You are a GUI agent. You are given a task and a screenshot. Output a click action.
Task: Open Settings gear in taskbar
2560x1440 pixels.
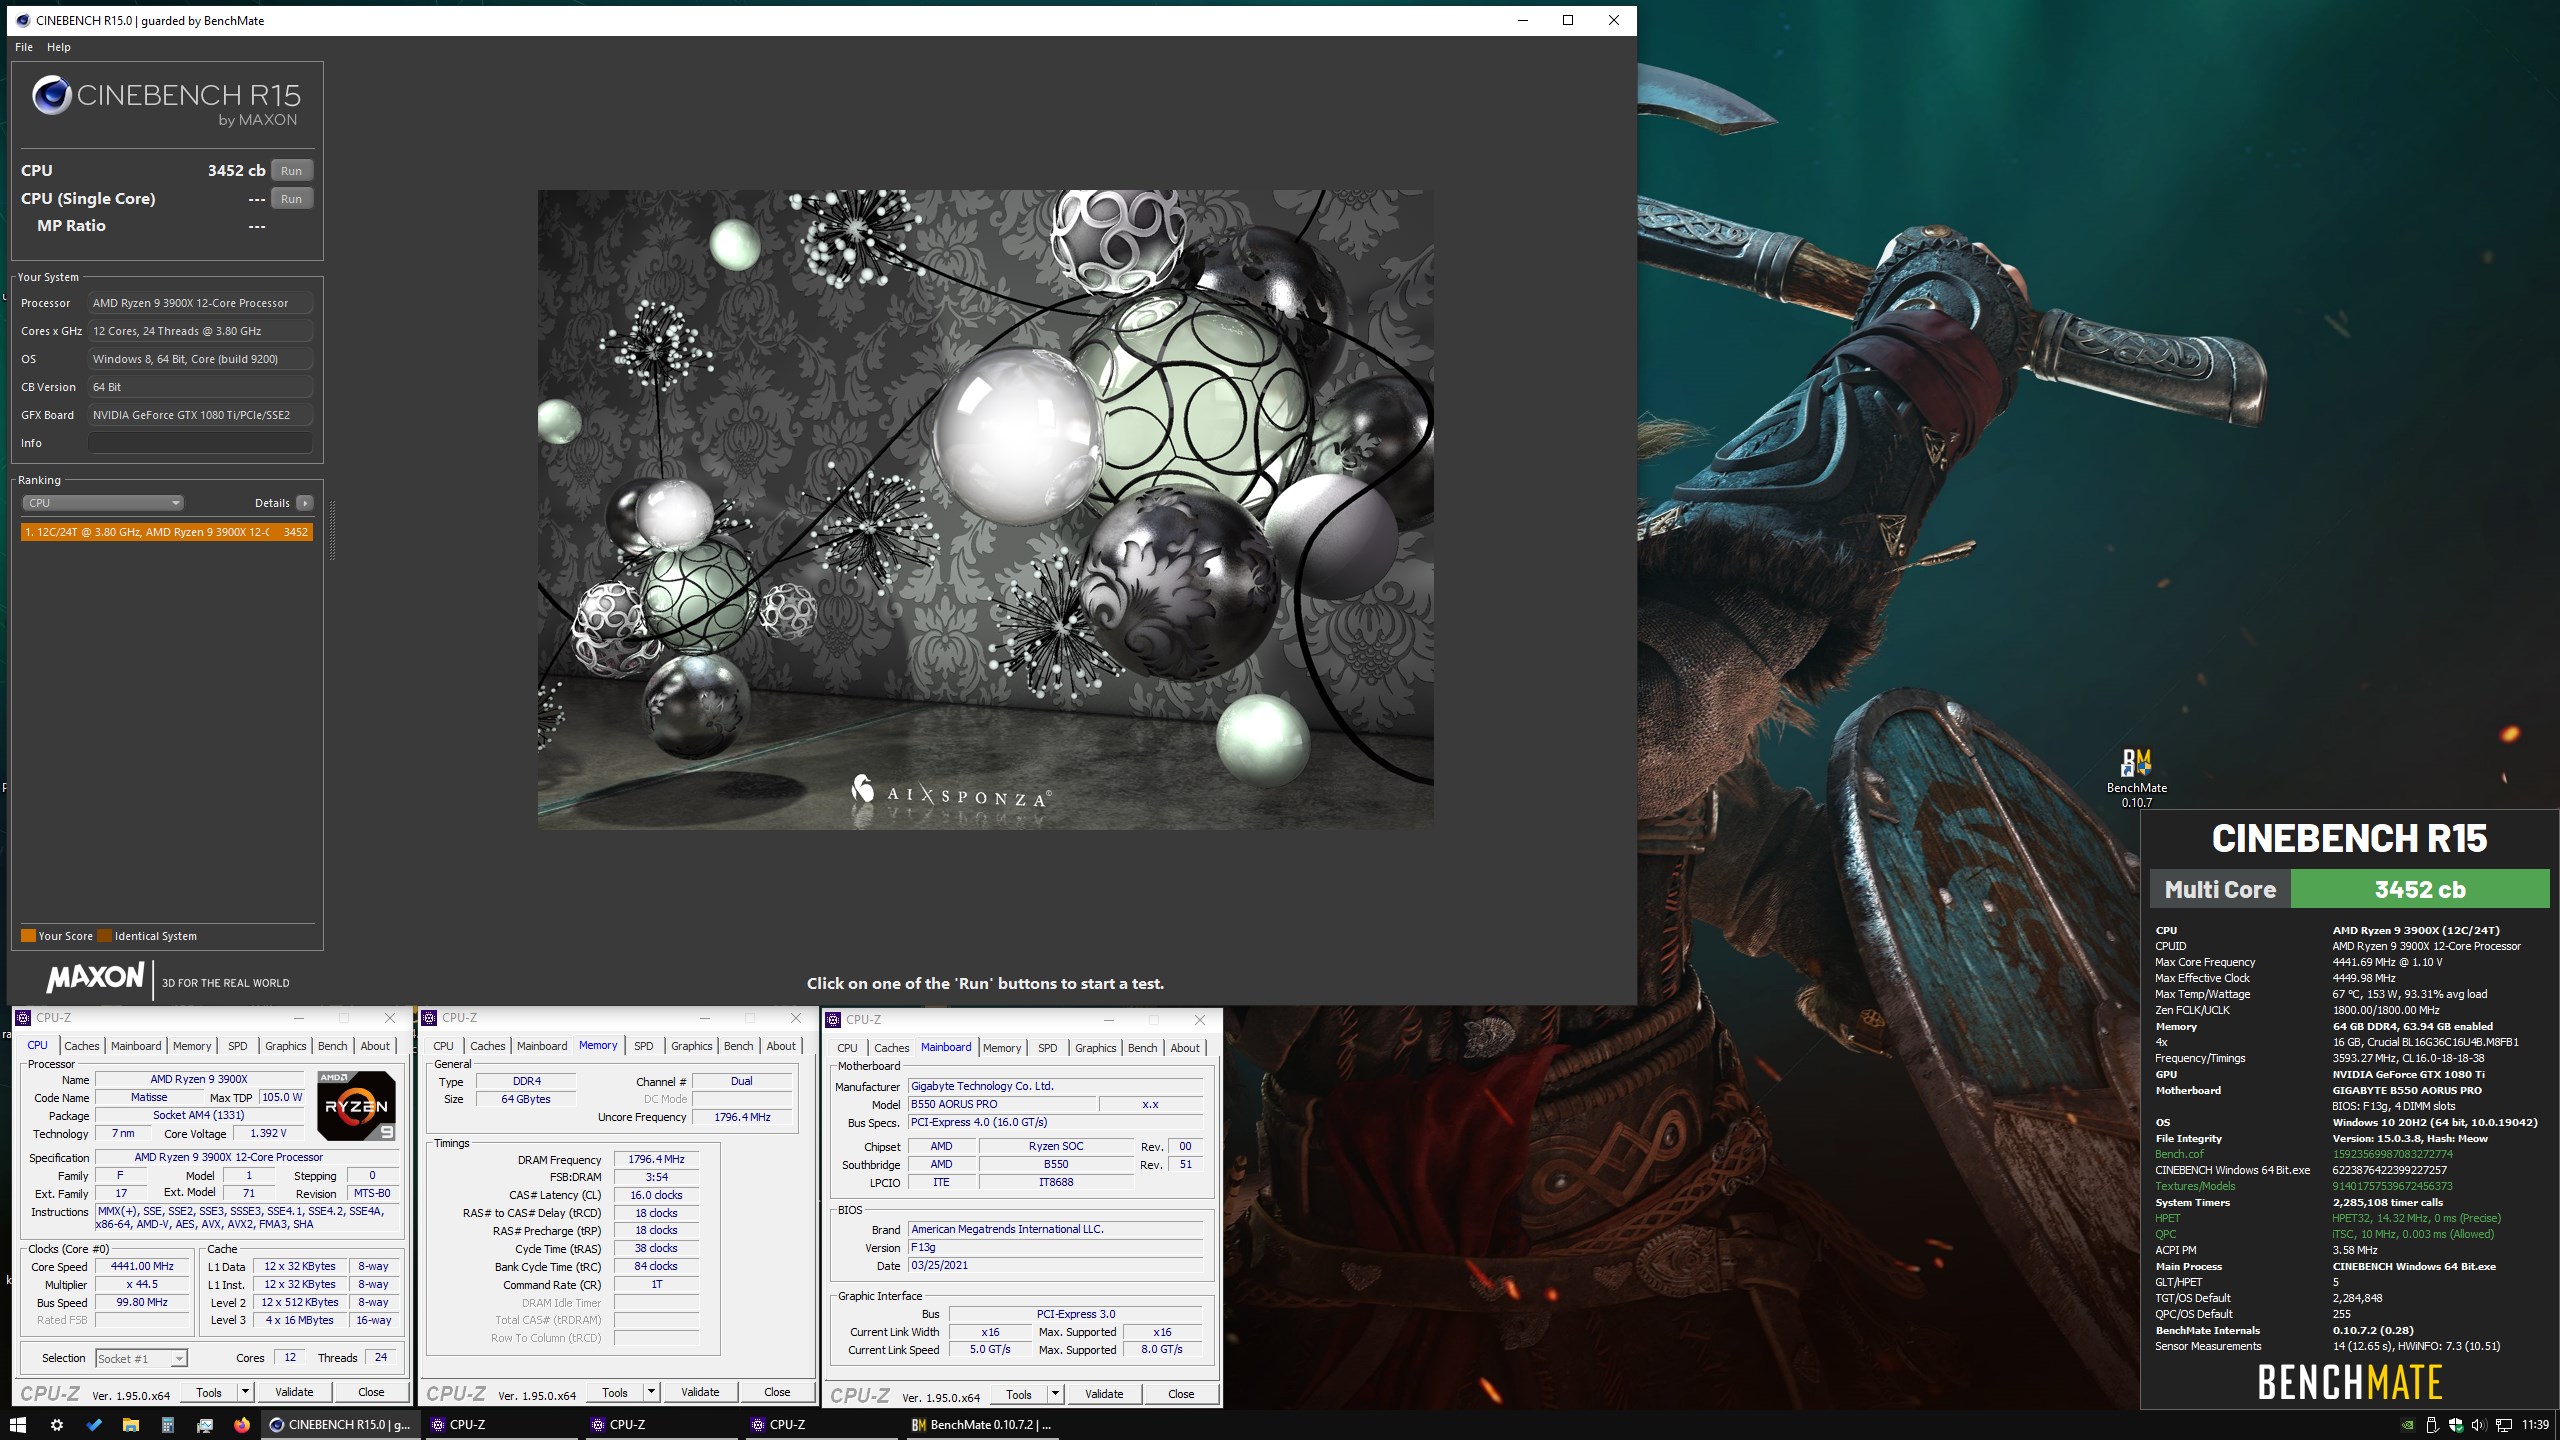point(57,1425)
